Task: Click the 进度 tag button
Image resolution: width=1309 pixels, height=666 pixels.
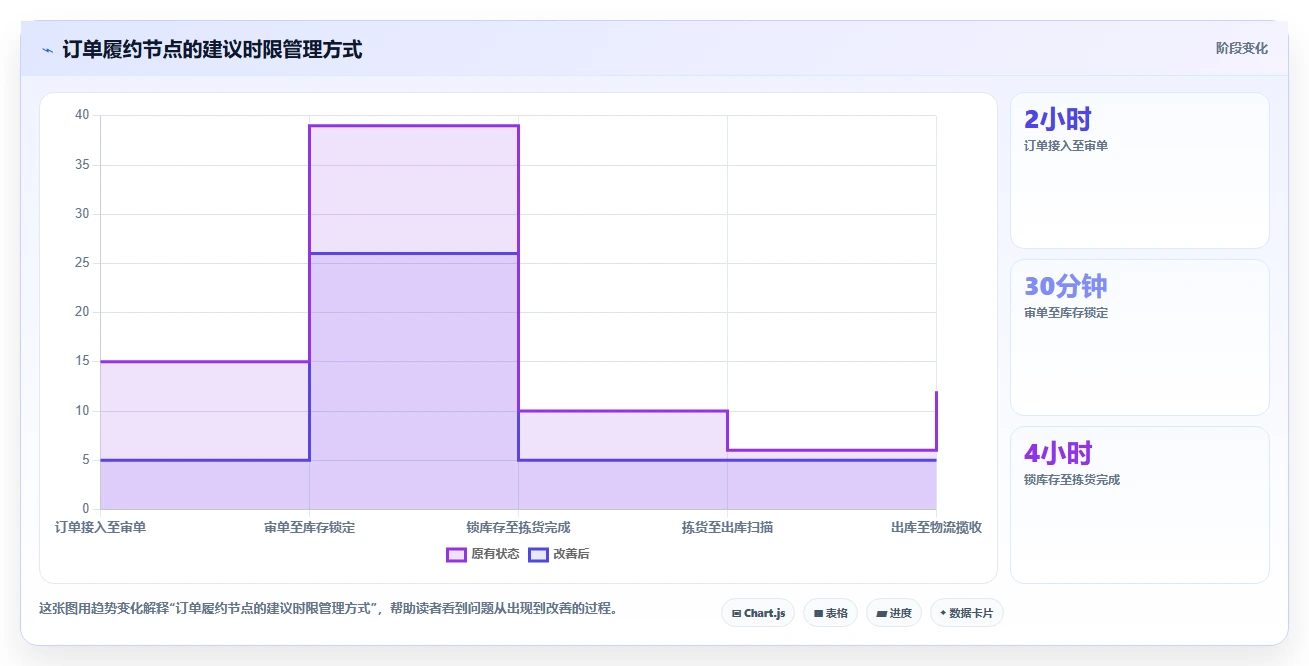Action: click(x=894, y=613)
